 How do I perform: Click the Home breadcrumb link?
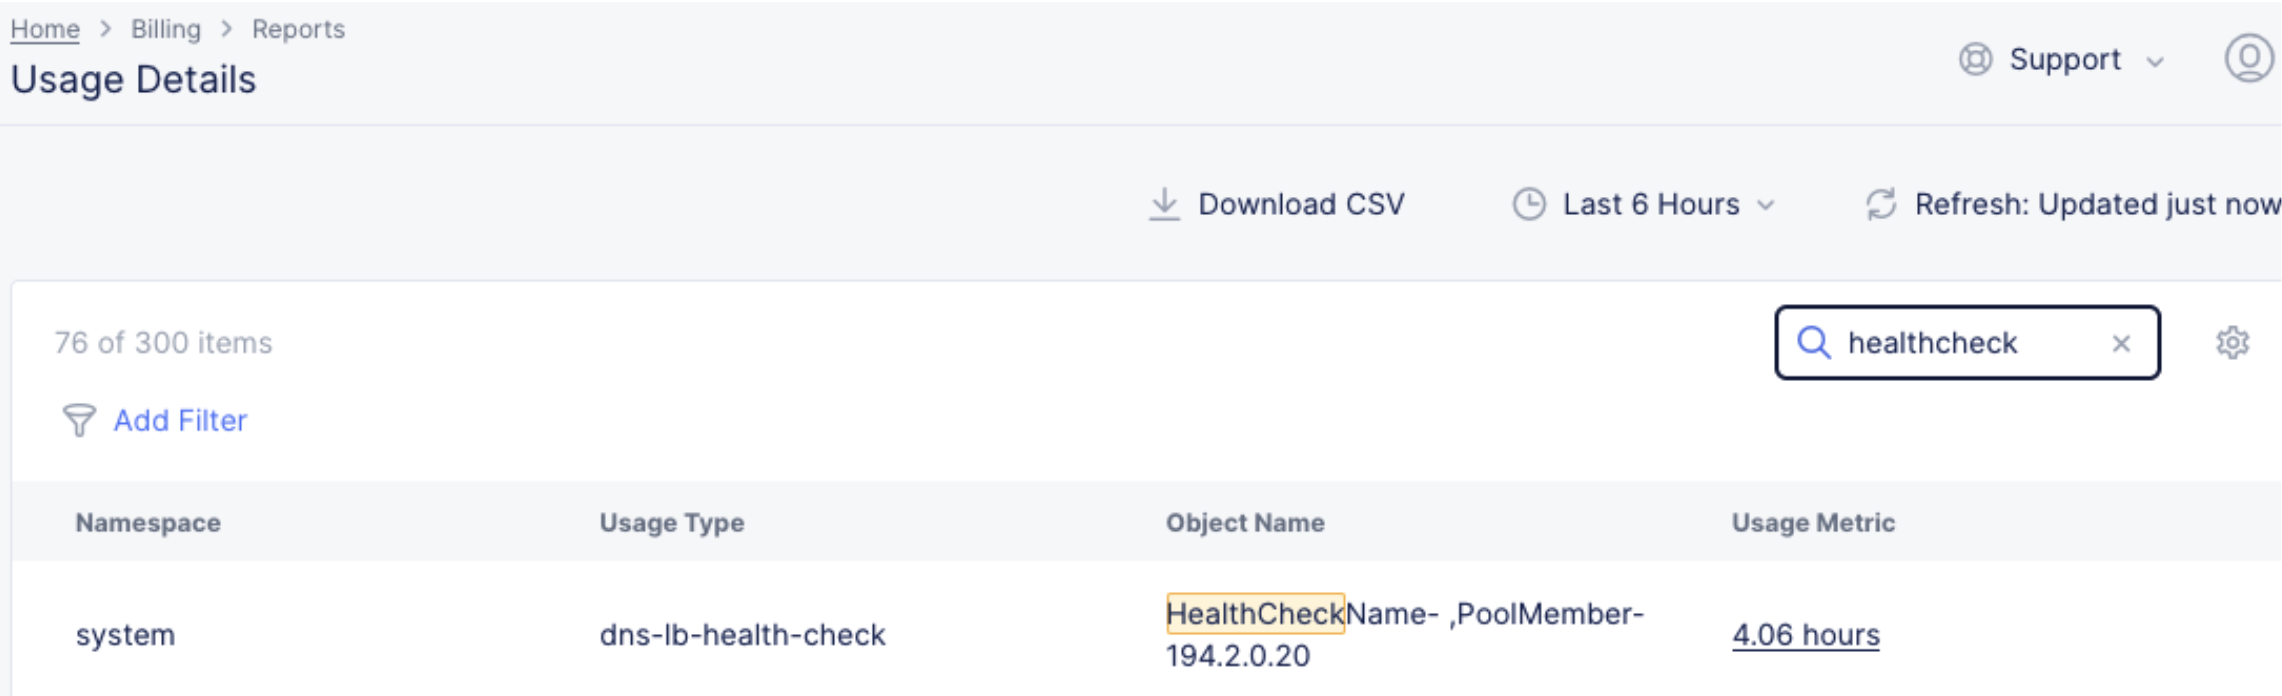(44, 28)
